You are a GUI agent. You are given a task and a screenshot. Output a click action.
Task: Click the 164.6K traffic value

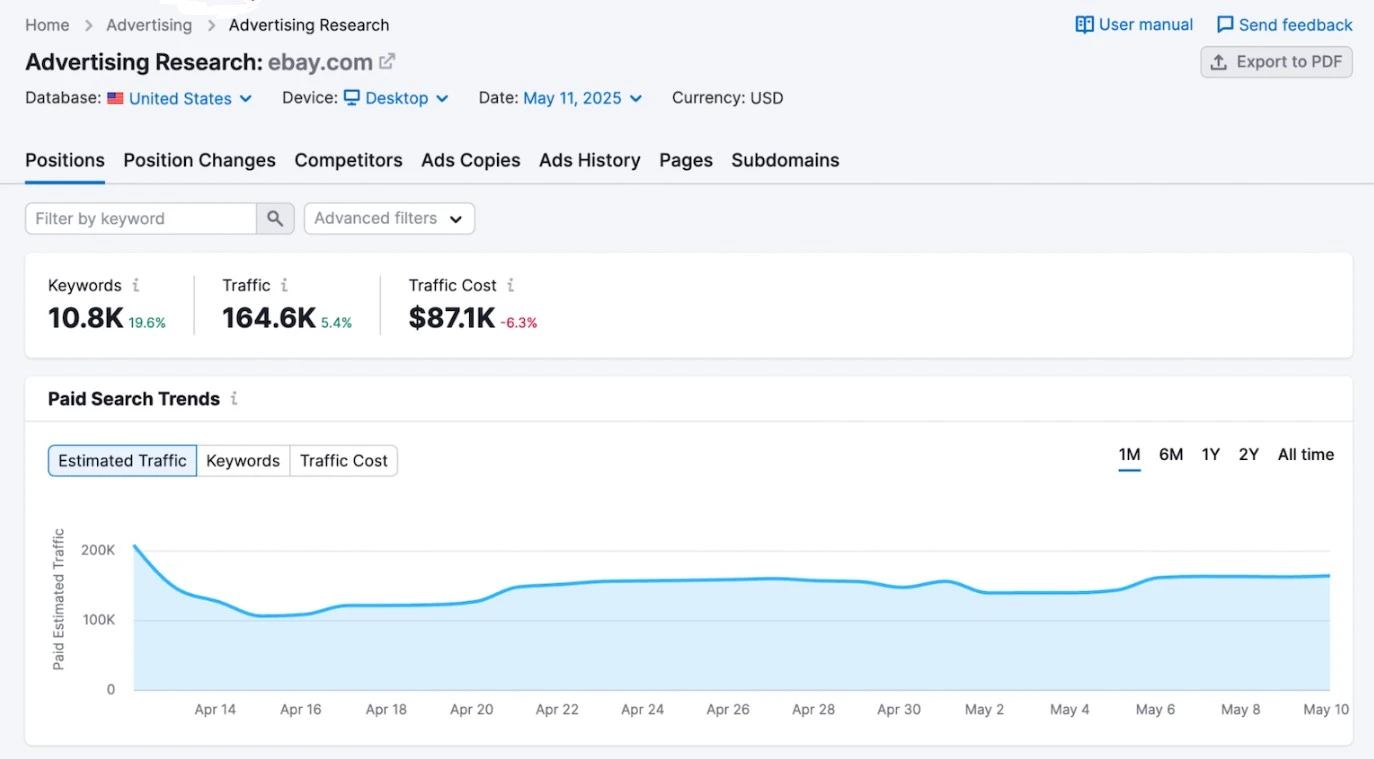pyautogui.click(x=269, y=318)
